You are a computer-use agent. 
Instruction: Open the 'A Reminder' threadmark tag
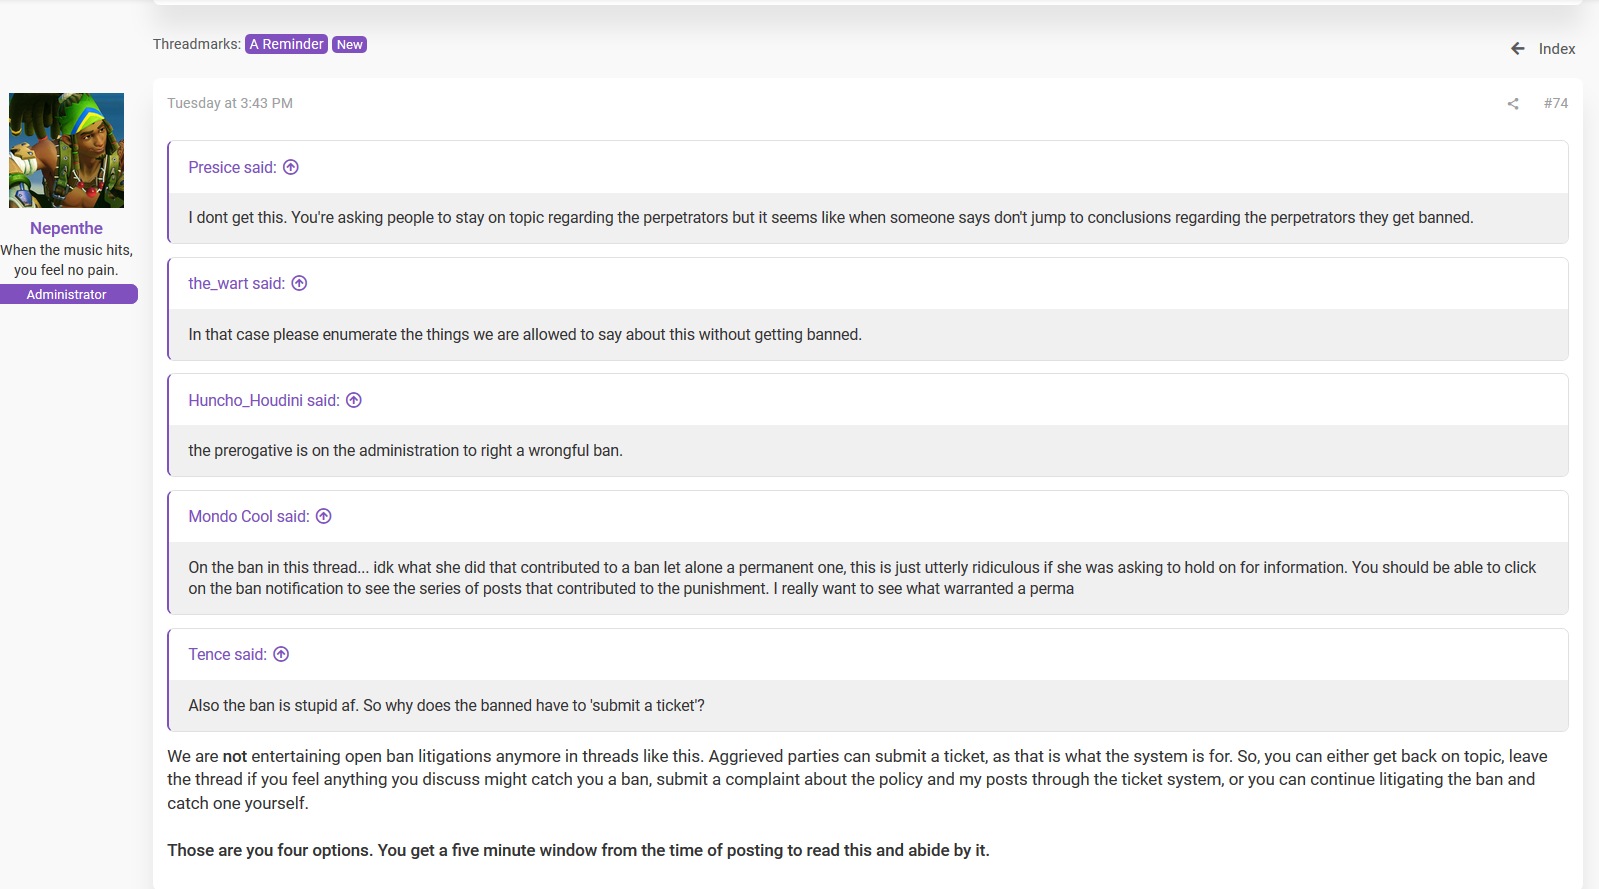pyautogui.click(x=287, y=44)
